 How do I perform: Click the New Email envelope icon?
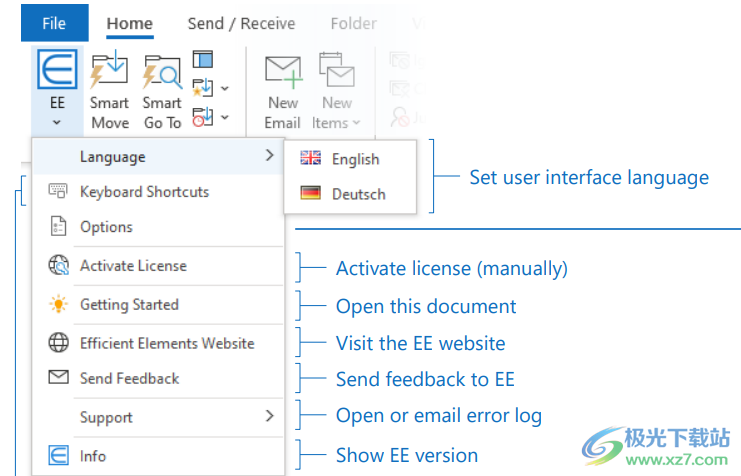click(x=283, y=72)
